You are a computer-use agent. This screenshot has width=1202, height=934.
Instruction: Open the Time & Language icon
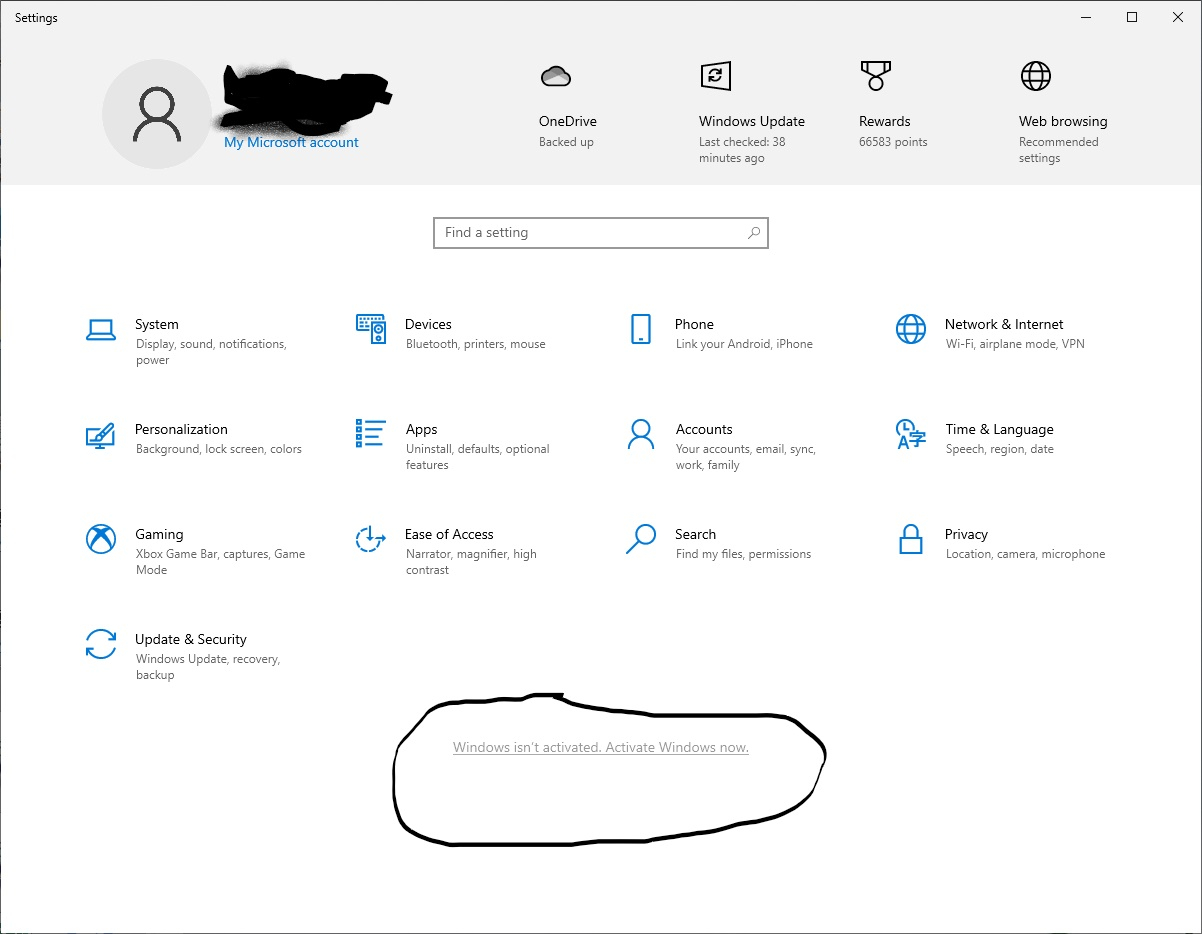click(x=911, y=434)
